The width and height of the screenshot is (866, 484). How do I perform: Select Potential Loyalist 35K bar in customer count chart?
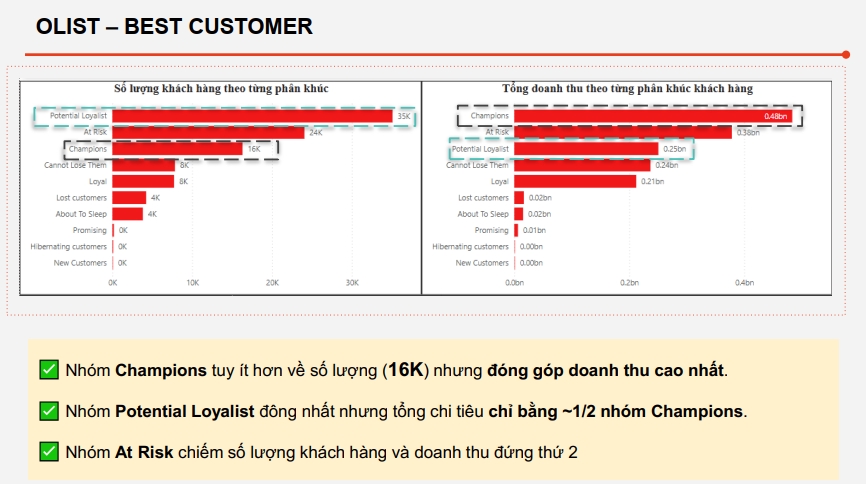(x=252, y=116)
